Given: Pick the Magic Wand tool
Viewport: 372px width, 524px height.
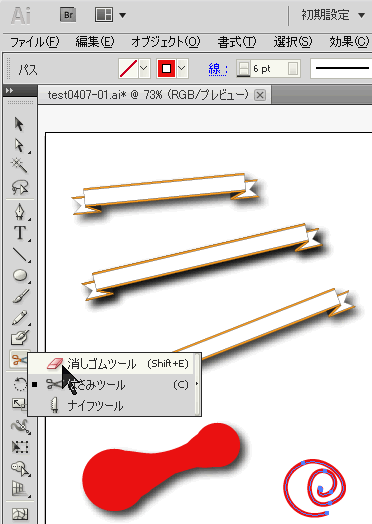Looking at the screenshot, I should pos(19,165).
